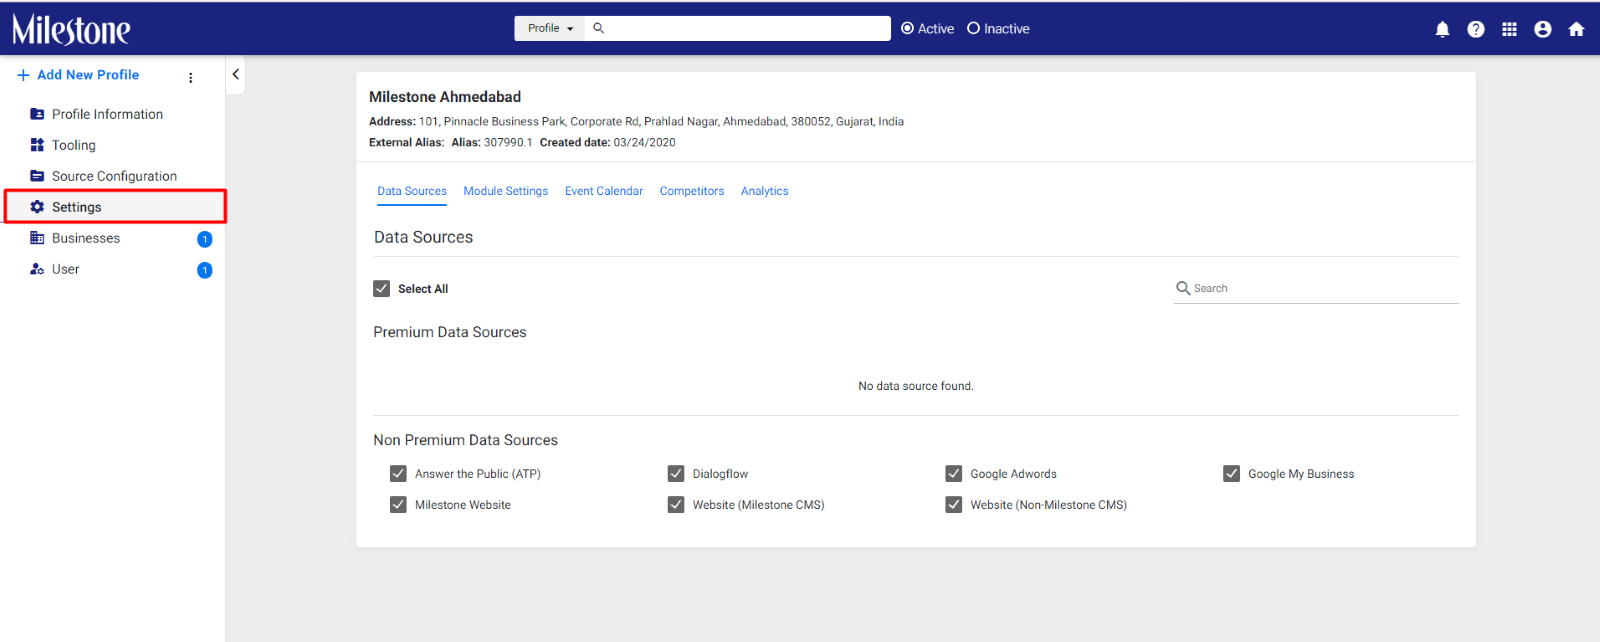Click the plus icon beside Add New Profile
Viewport: 1600px width, 642px height.
click(23, 75)
